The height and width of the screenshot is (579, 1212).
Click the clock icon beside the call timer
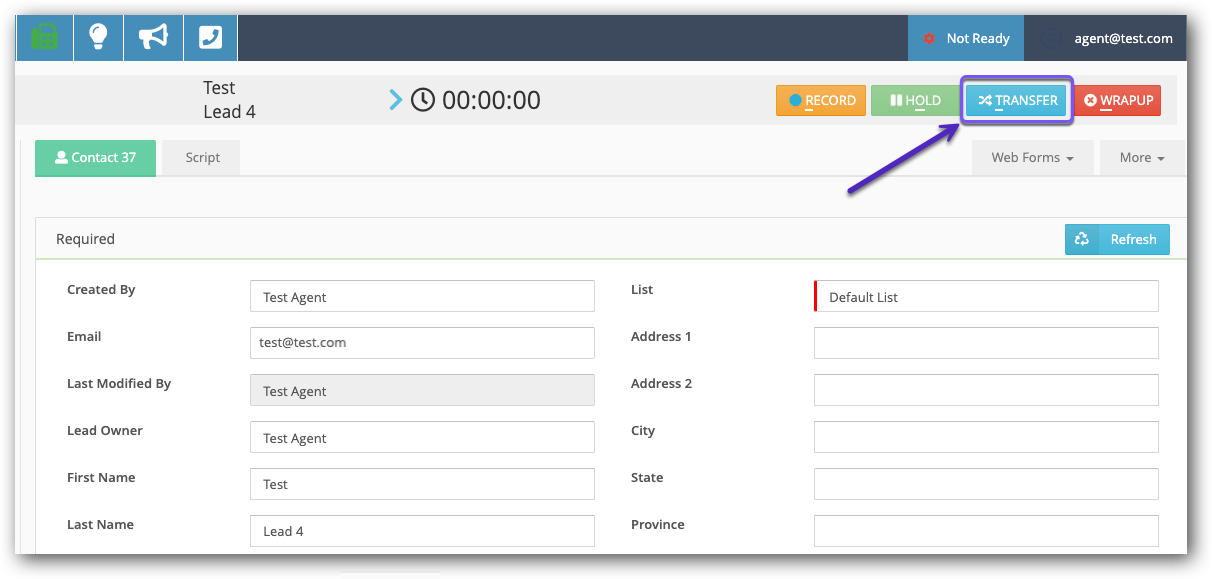coord(423,100)
